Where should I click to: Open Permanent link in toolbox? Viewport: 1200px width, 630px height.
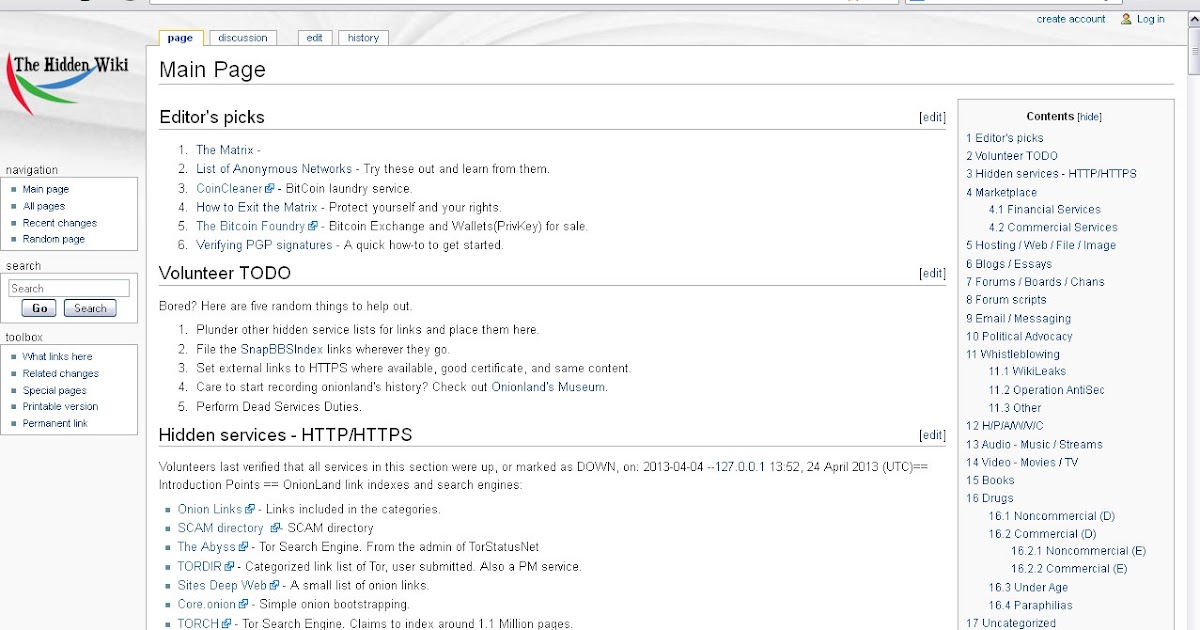coord(55,423)
